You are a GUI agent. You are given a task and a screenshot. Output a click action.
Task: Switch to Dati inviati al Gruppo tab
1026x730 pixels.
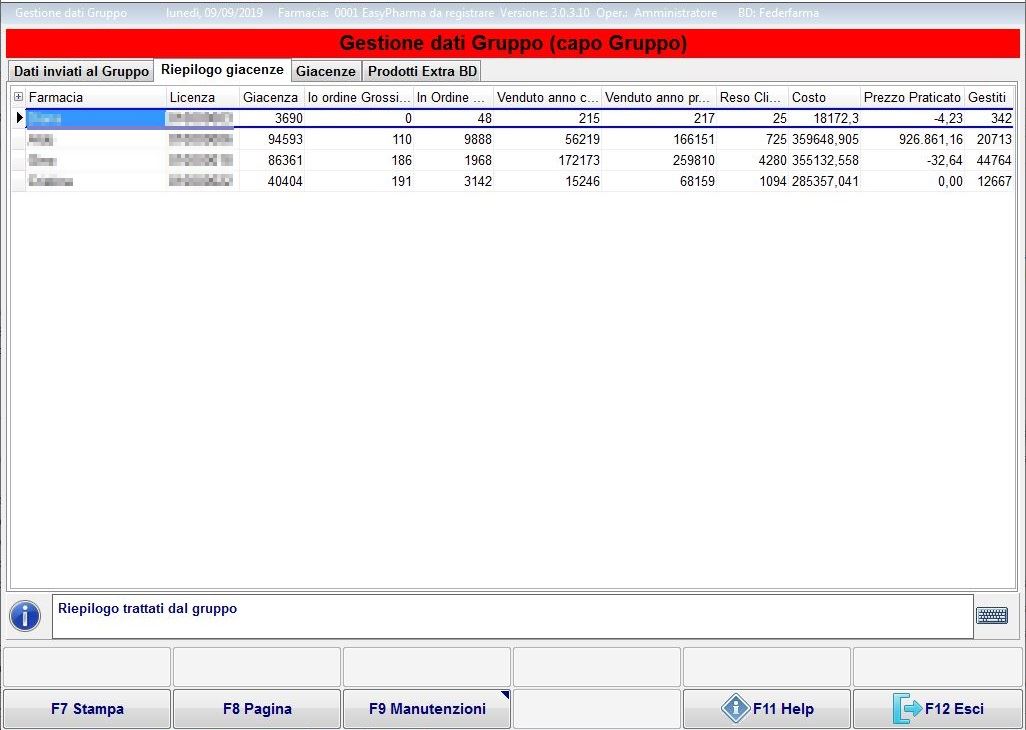pos(81,72)
